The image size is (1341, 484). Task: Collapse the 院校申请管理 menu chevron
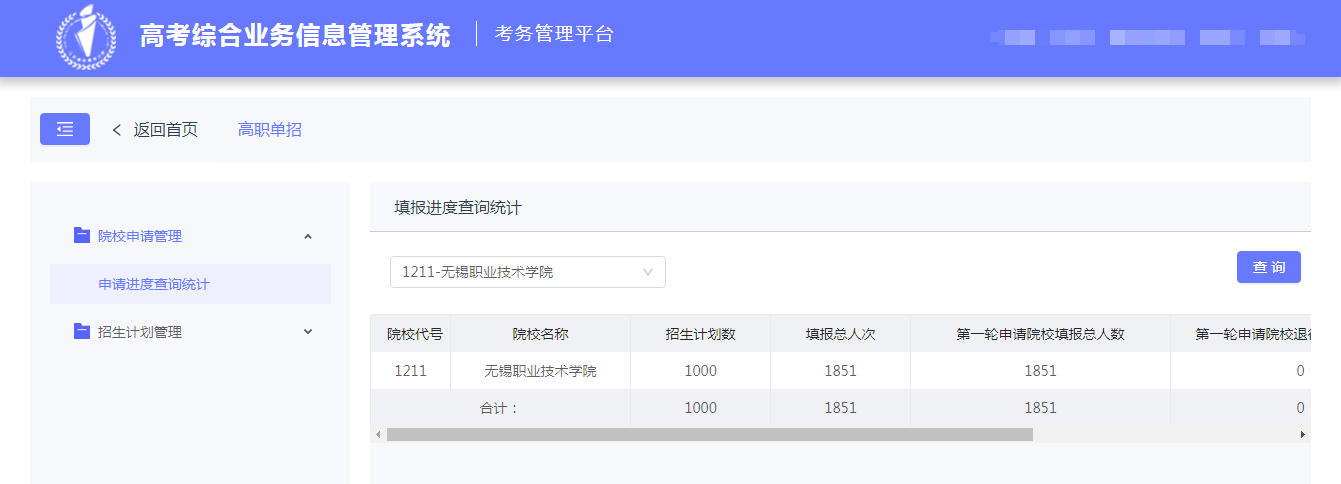click(308, 236)
